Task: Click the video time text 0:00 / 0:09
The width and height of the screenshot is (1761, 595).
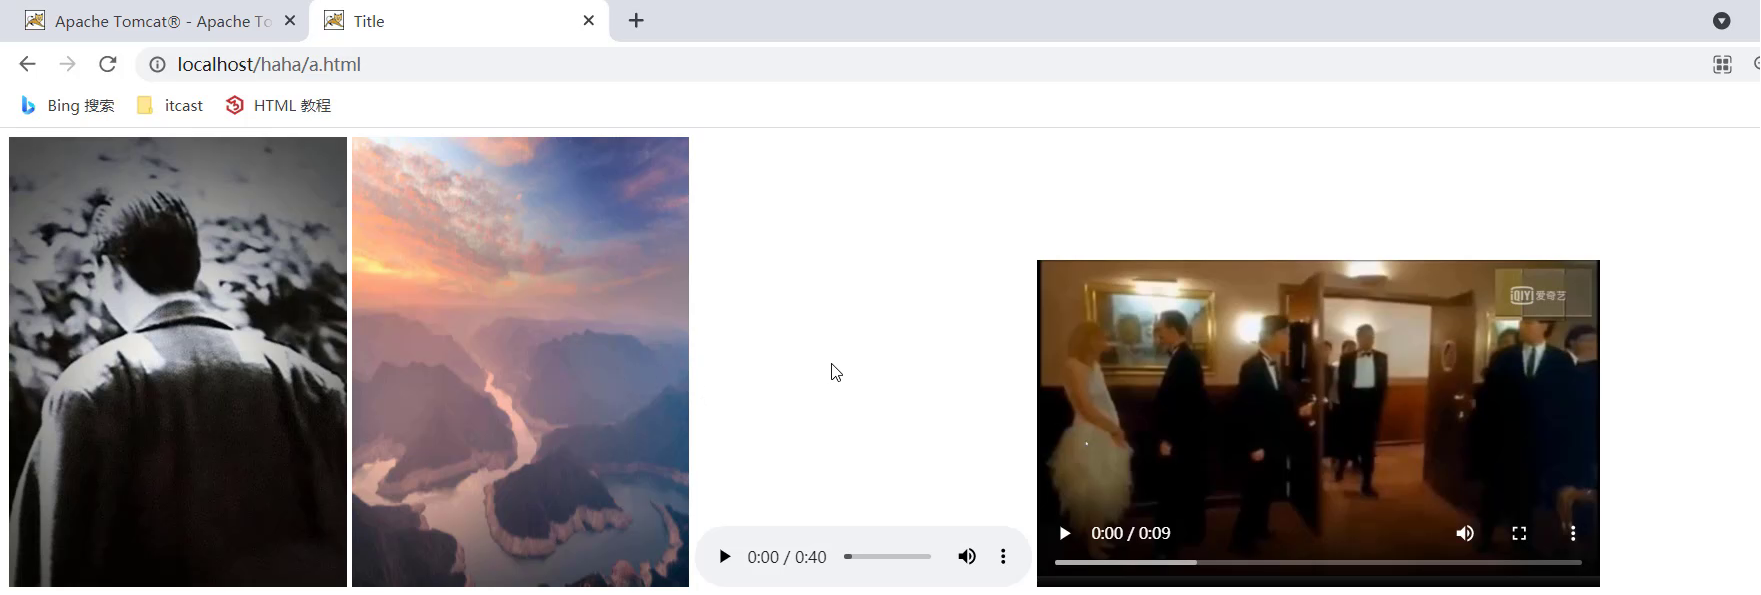Action: 1131,533
